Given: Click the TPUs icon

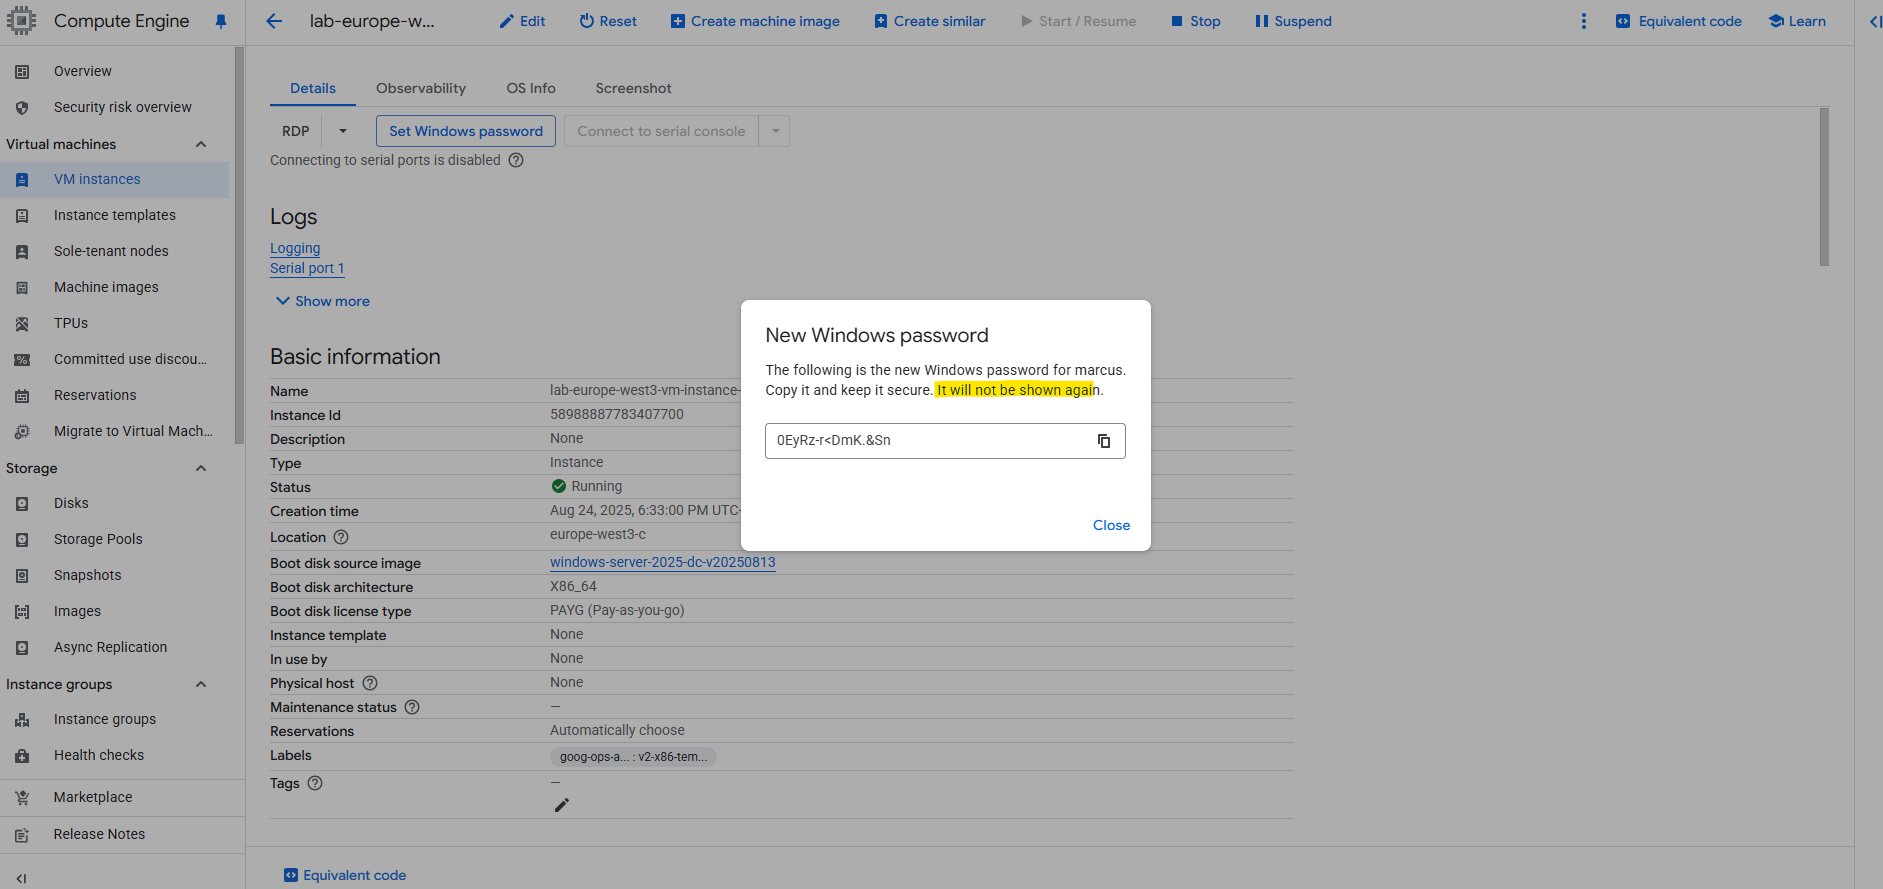Looking at the screenshot, I should click(22, 324).
